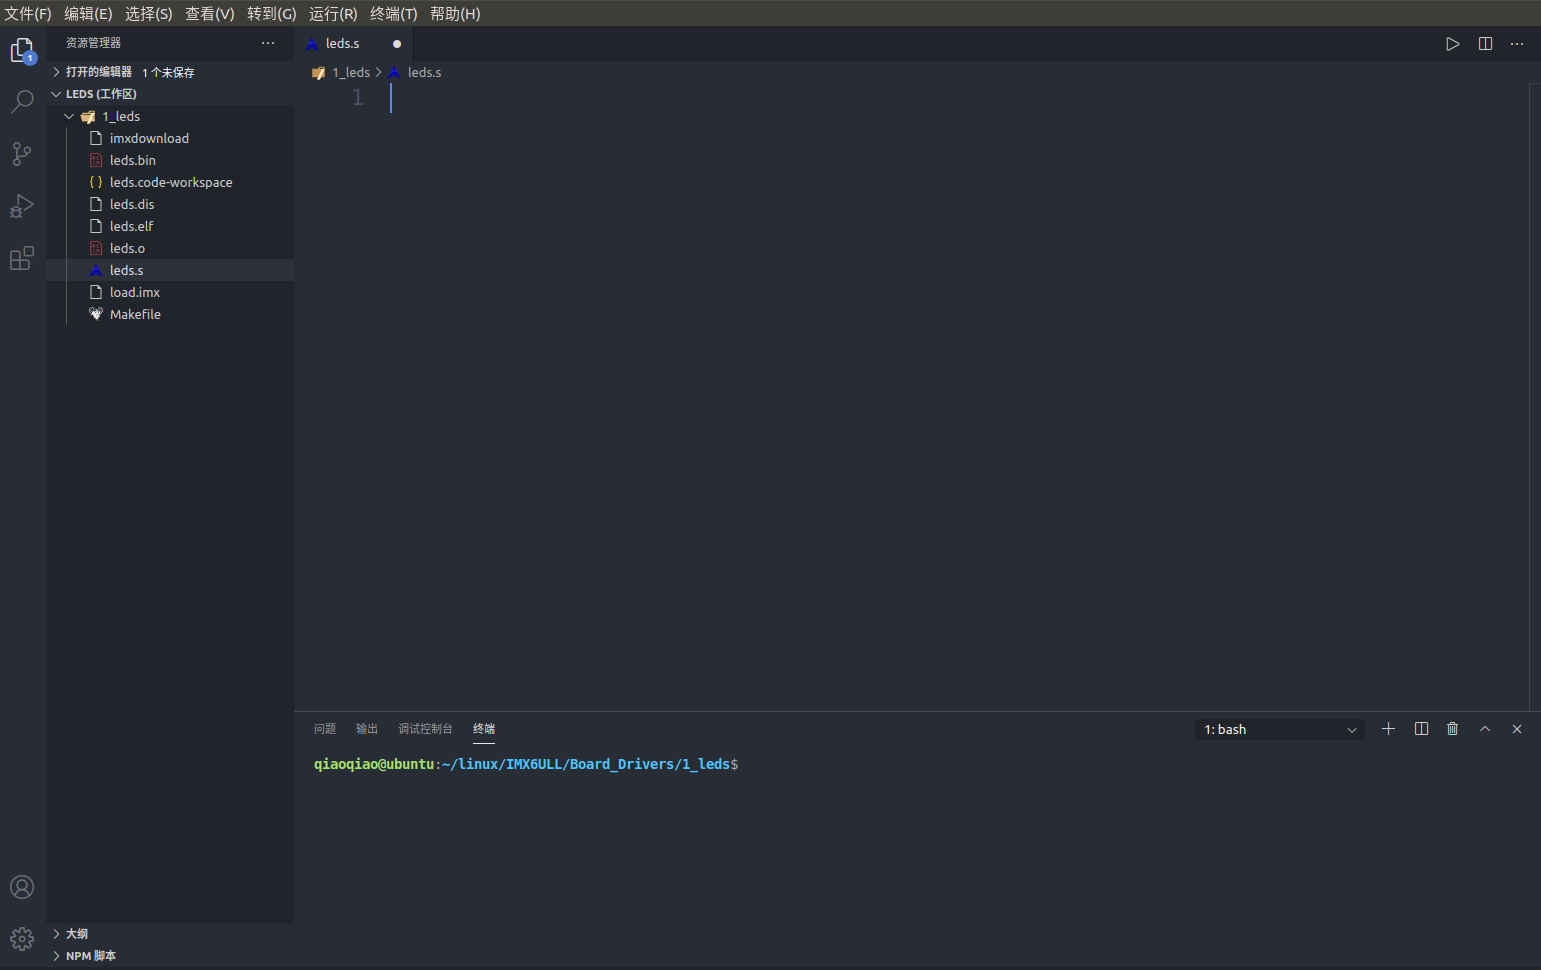Split the terminal pane
The height and width of the screenshot is (970, 1541).
[x=1421, y=729]
